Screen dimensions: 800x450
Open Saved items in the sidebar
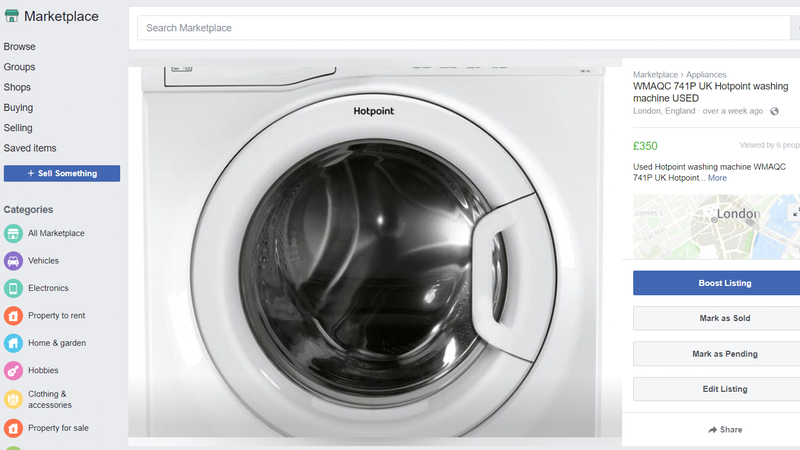tap(30, 148)
